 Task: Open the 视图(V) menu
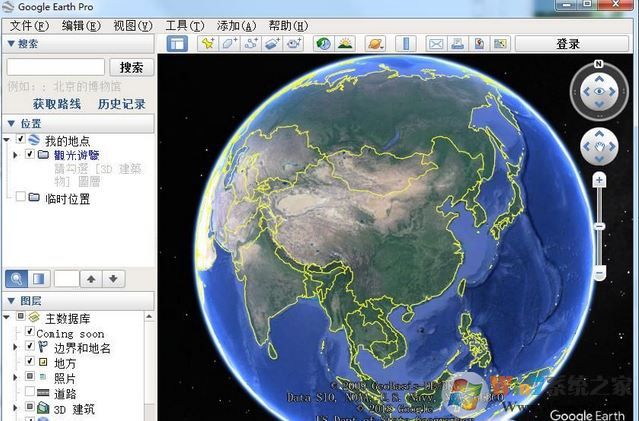[x=132, y=25]
